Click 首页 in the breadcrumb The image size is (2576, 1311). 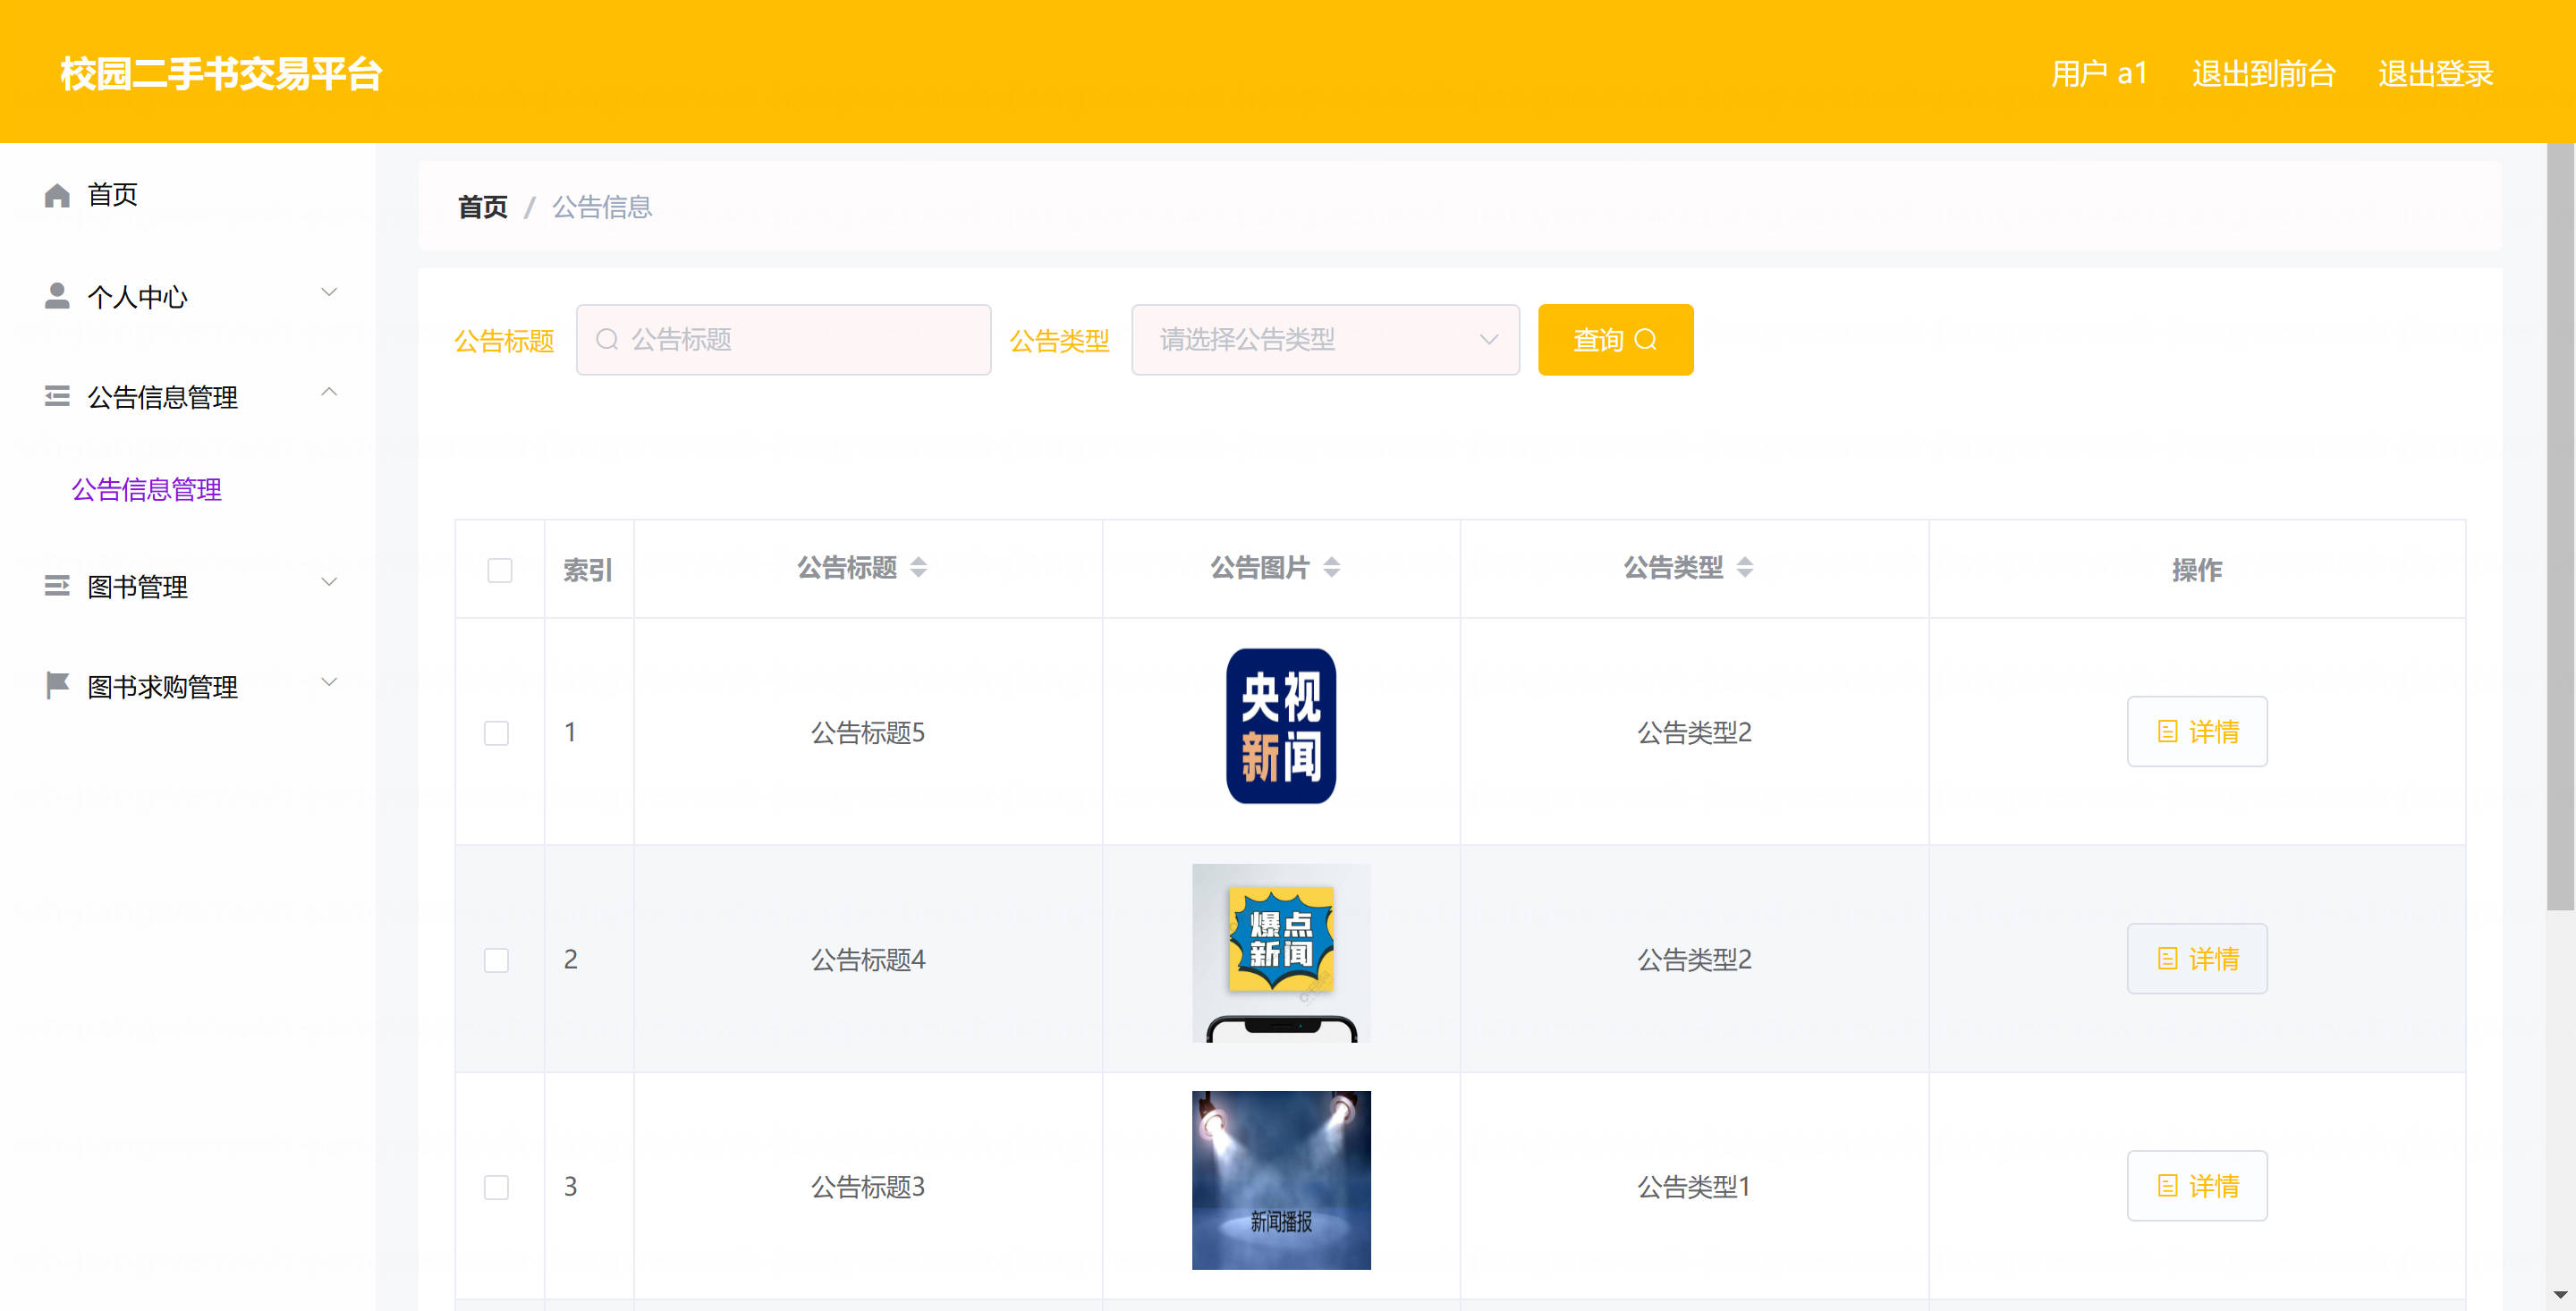click(483, 207)
